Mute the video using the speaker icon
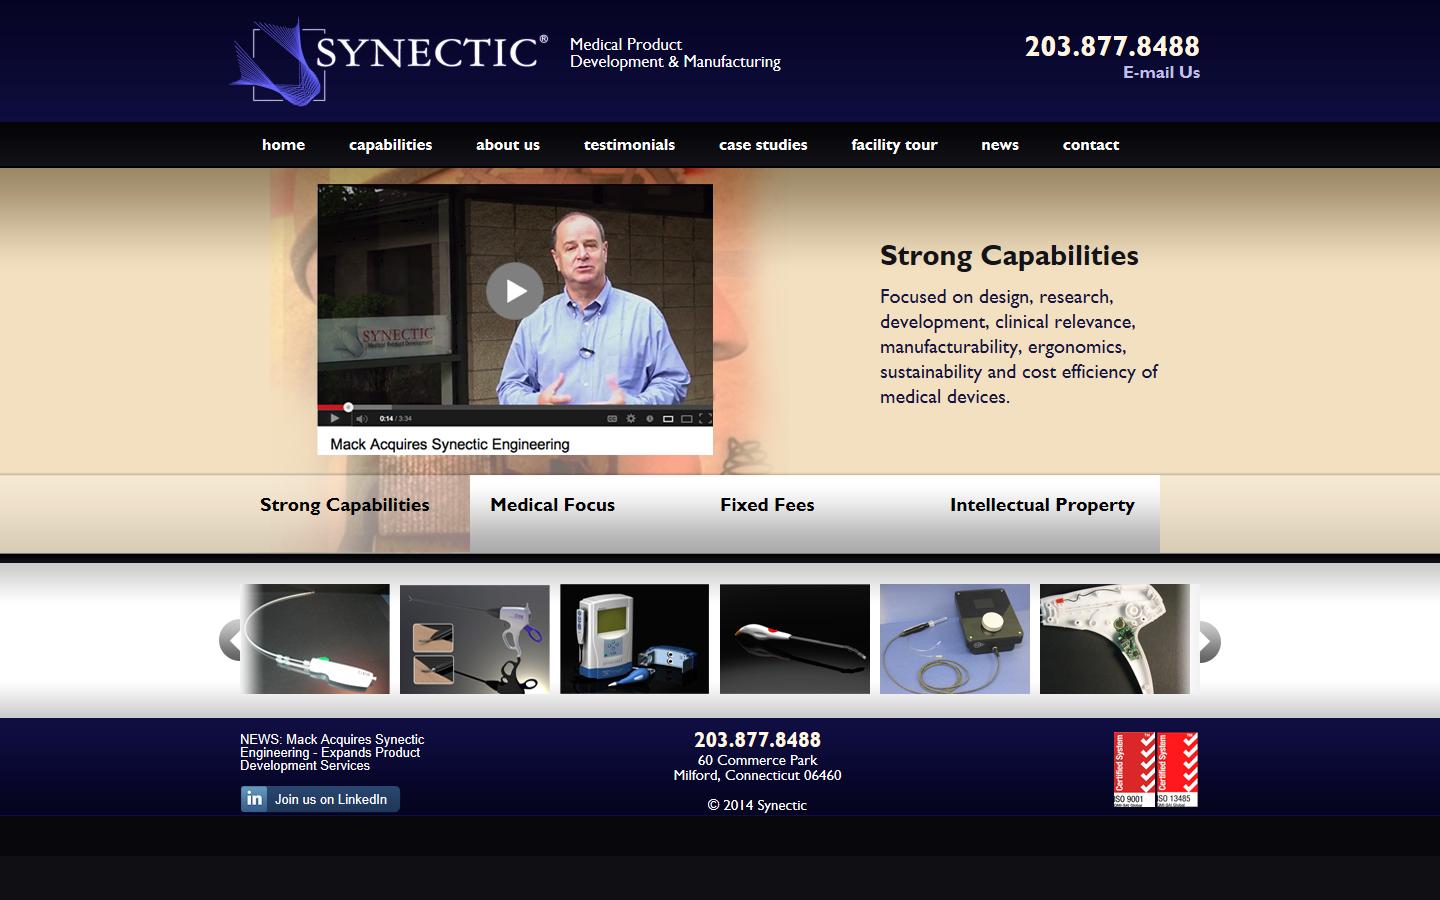Viewport: 1440px width, 900px height. pos(361,419)
